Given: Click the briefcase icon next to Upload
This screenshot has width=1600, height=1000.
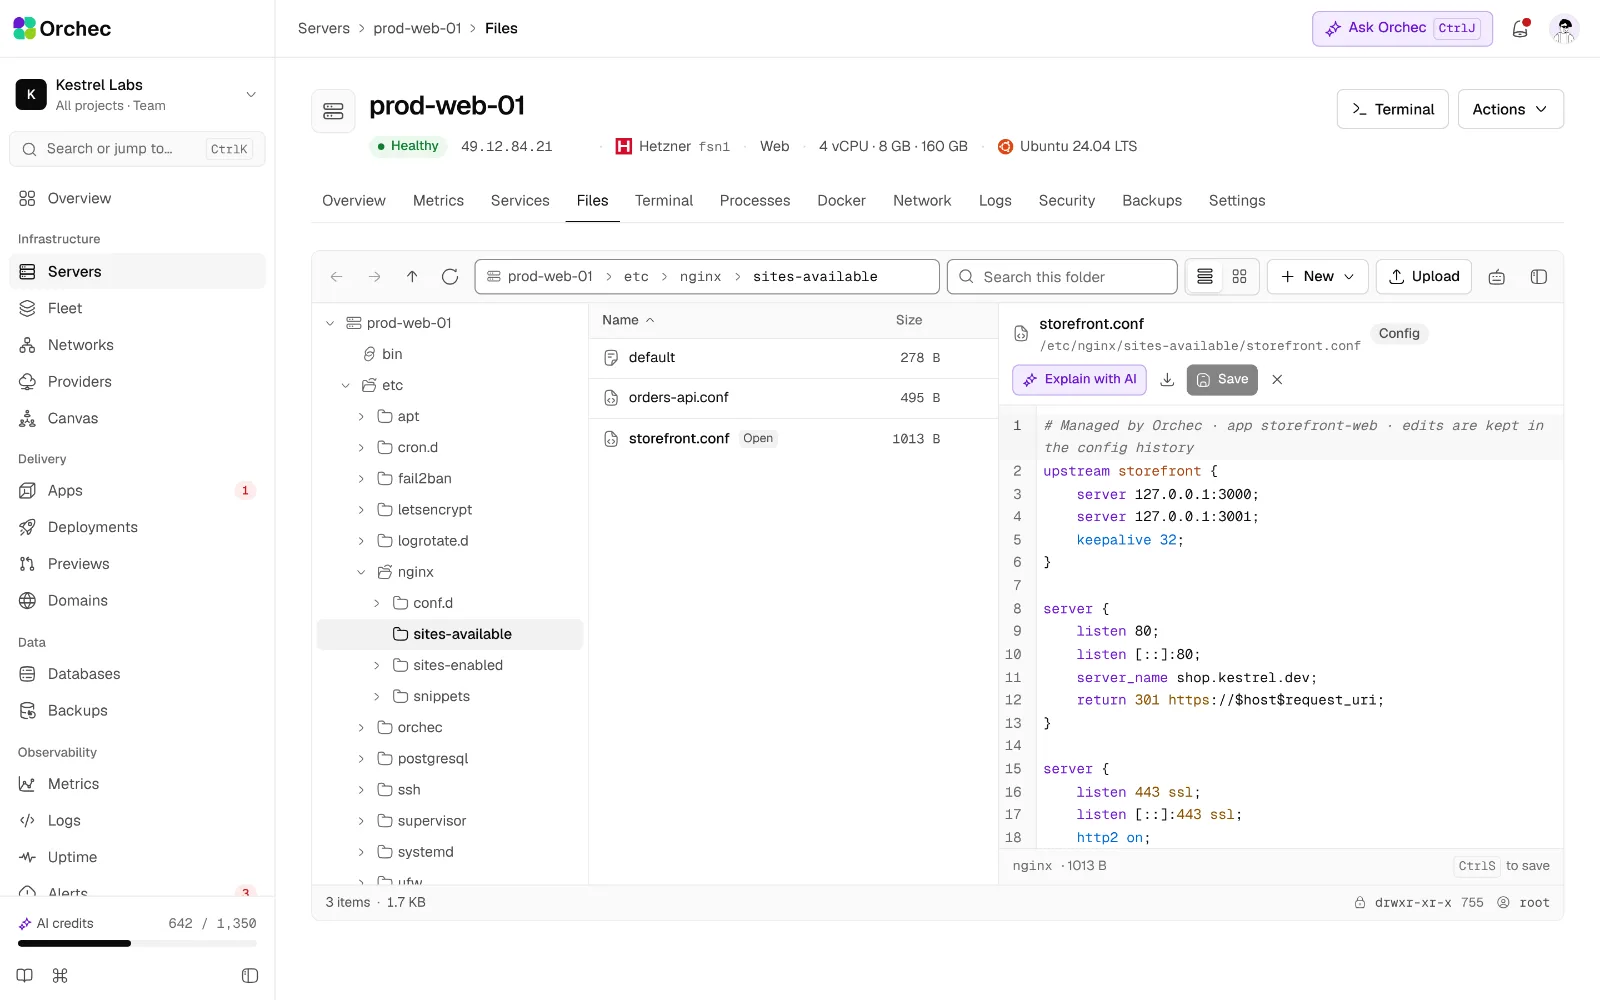Looking at the screenshot, I should click(1497, 277).
